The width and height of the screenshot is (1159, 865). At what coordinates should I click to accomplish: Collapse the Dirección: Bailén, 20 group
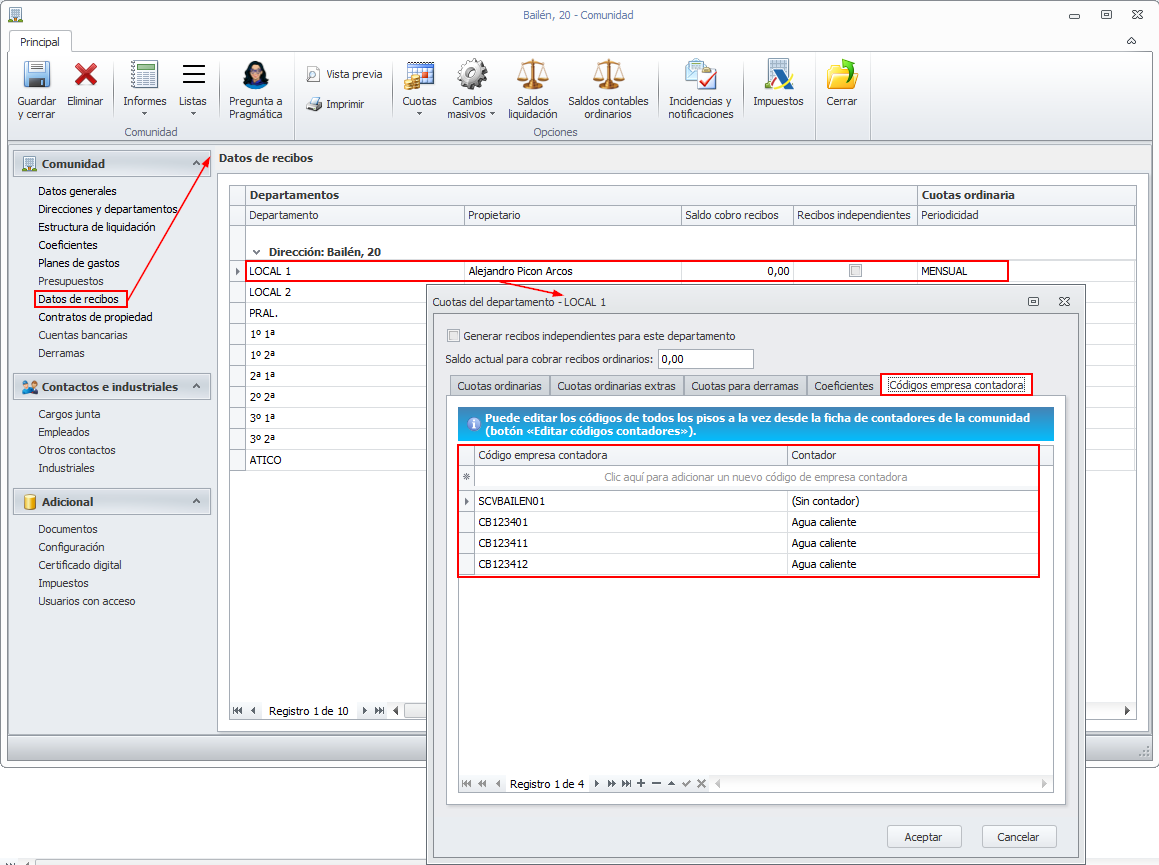coord(256,252)
